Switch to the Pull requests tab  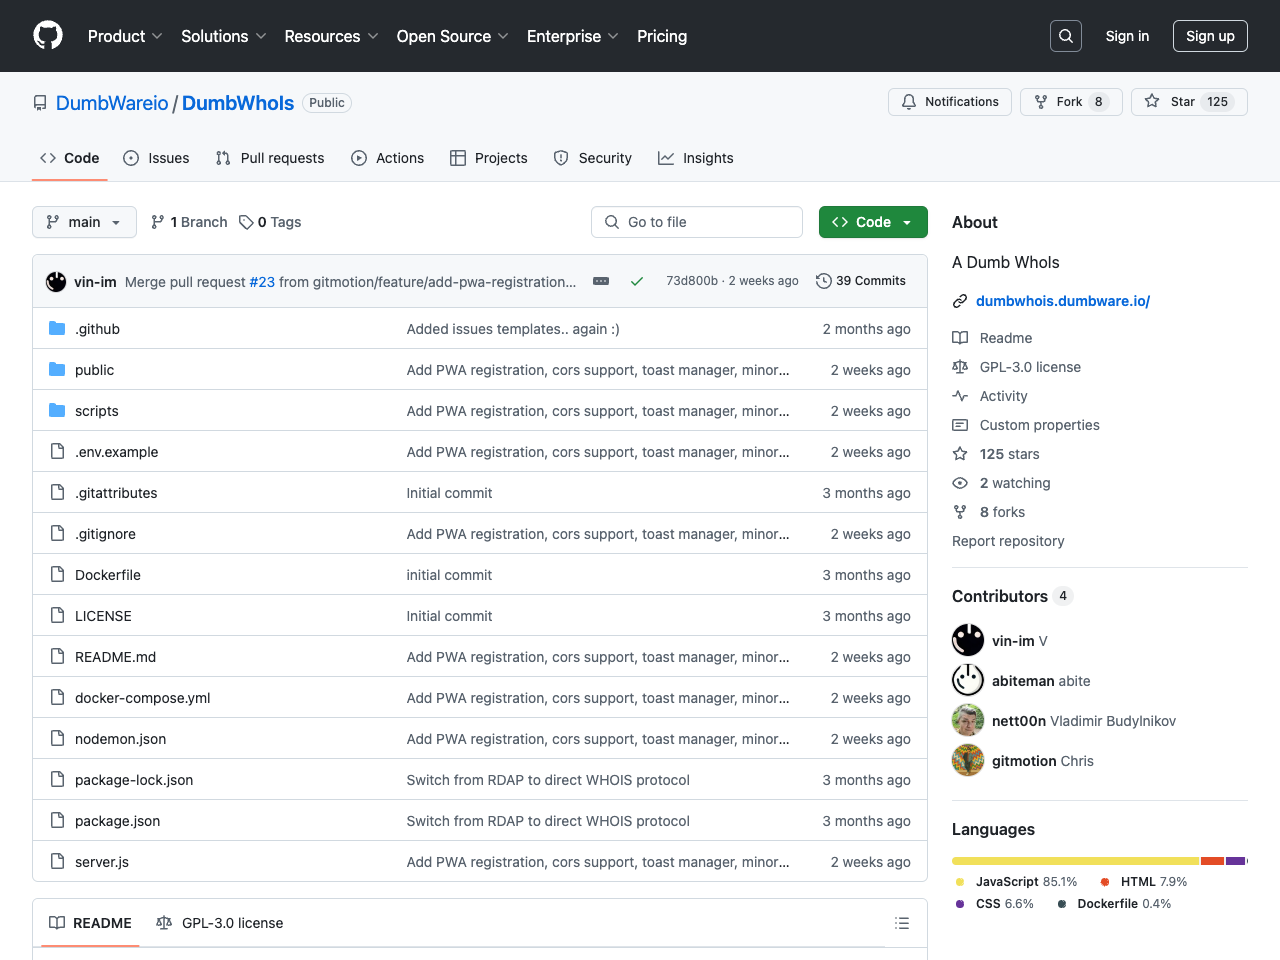(270, 158)
